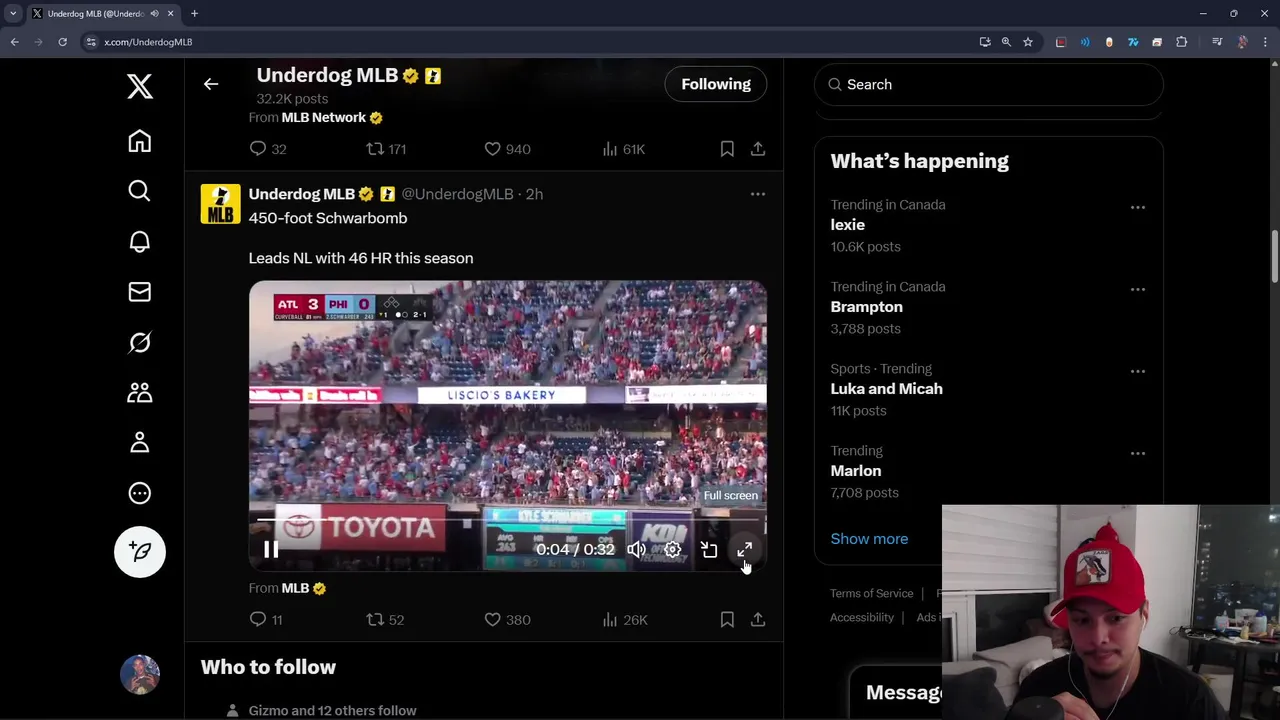Open browser tab search dropdown arrow
Screen dimensions: 1280x720
[x=13, y=14]
